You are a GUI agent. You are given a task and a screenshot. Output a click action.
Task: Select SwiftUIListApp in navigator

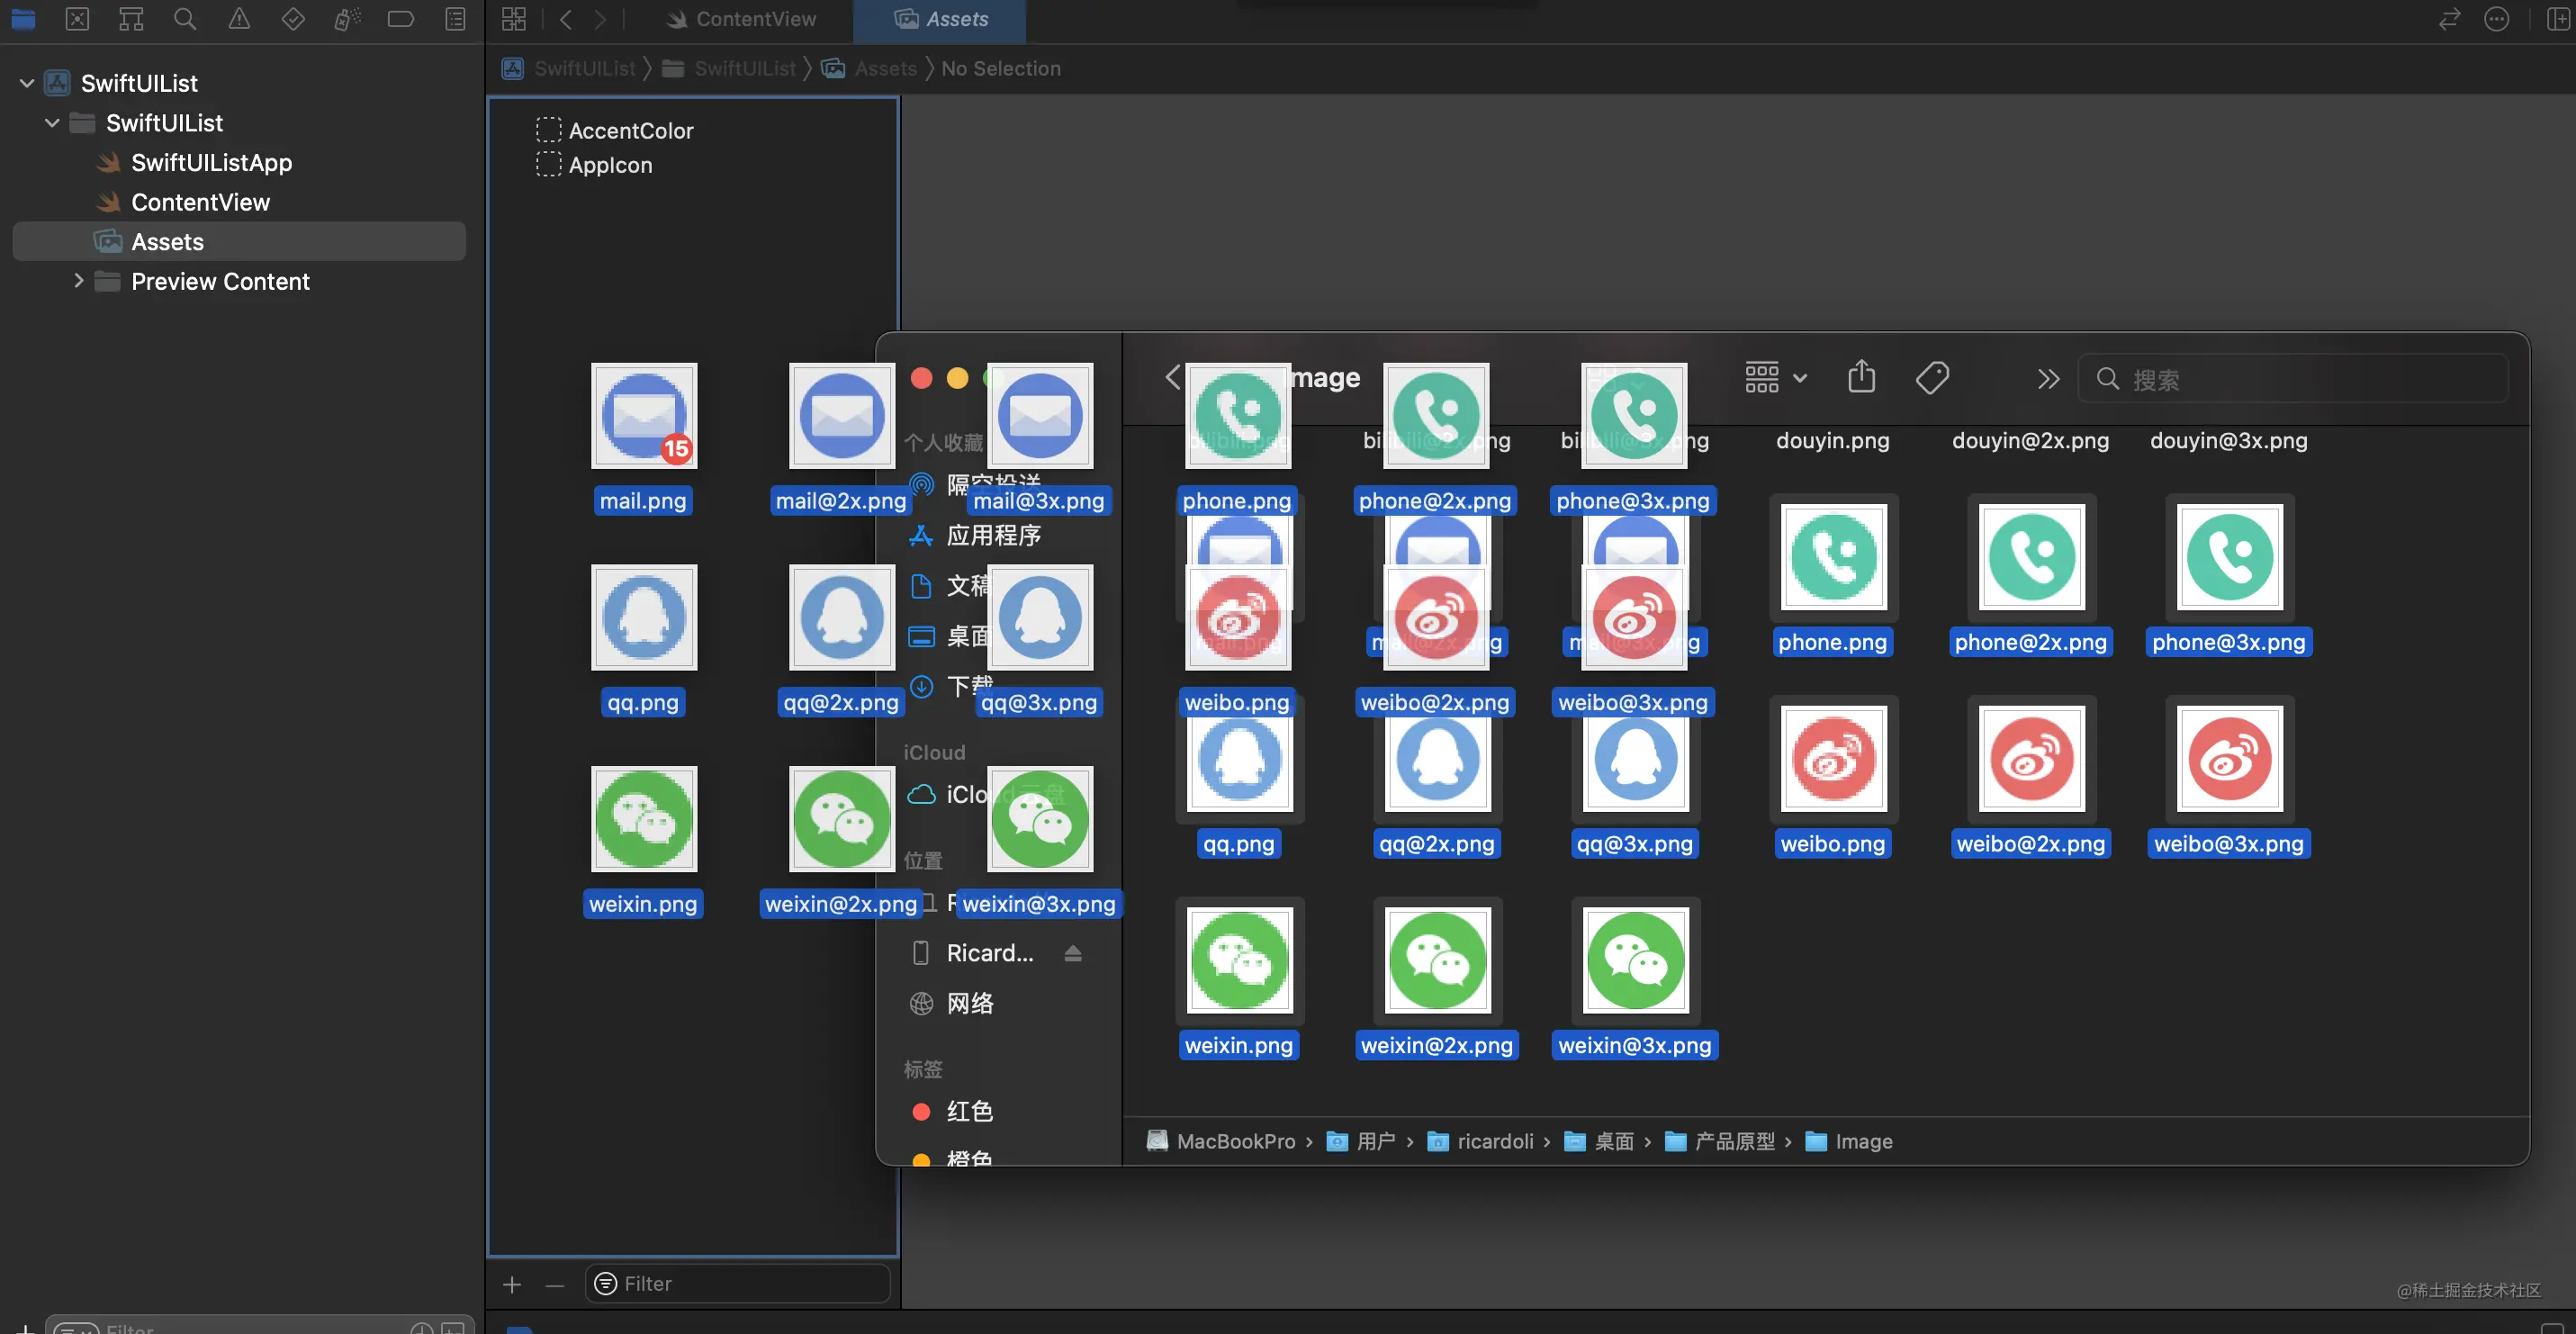211,162
